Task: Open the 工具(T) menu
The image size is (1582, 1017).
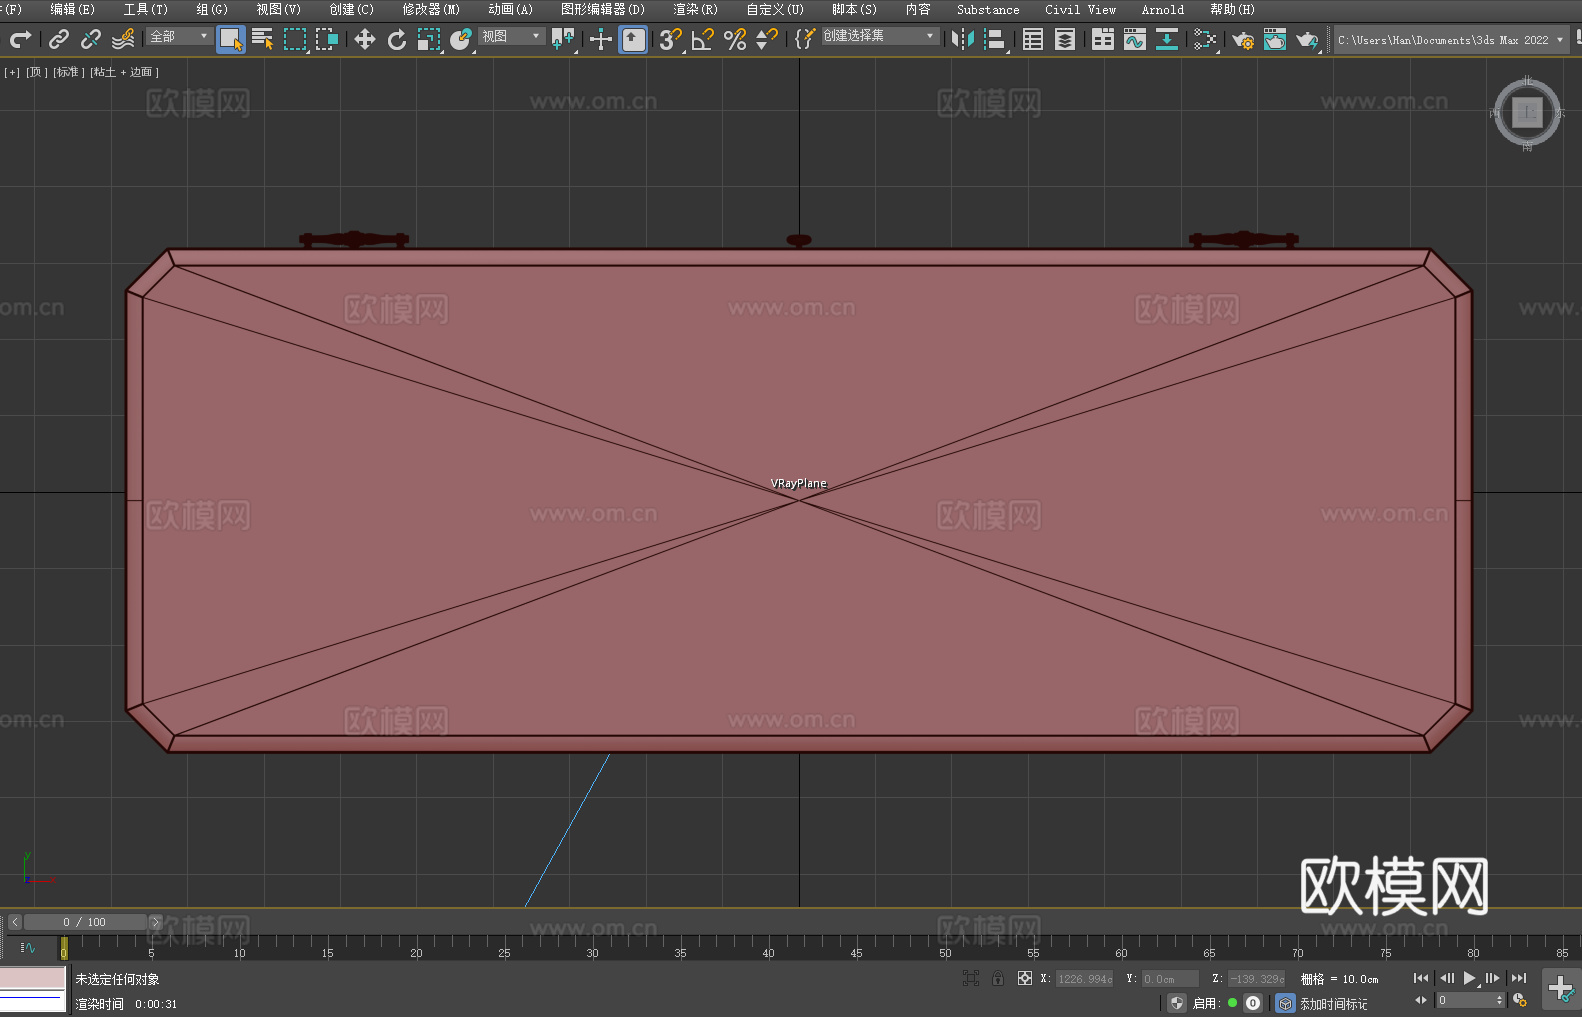Action: [146, 9]
